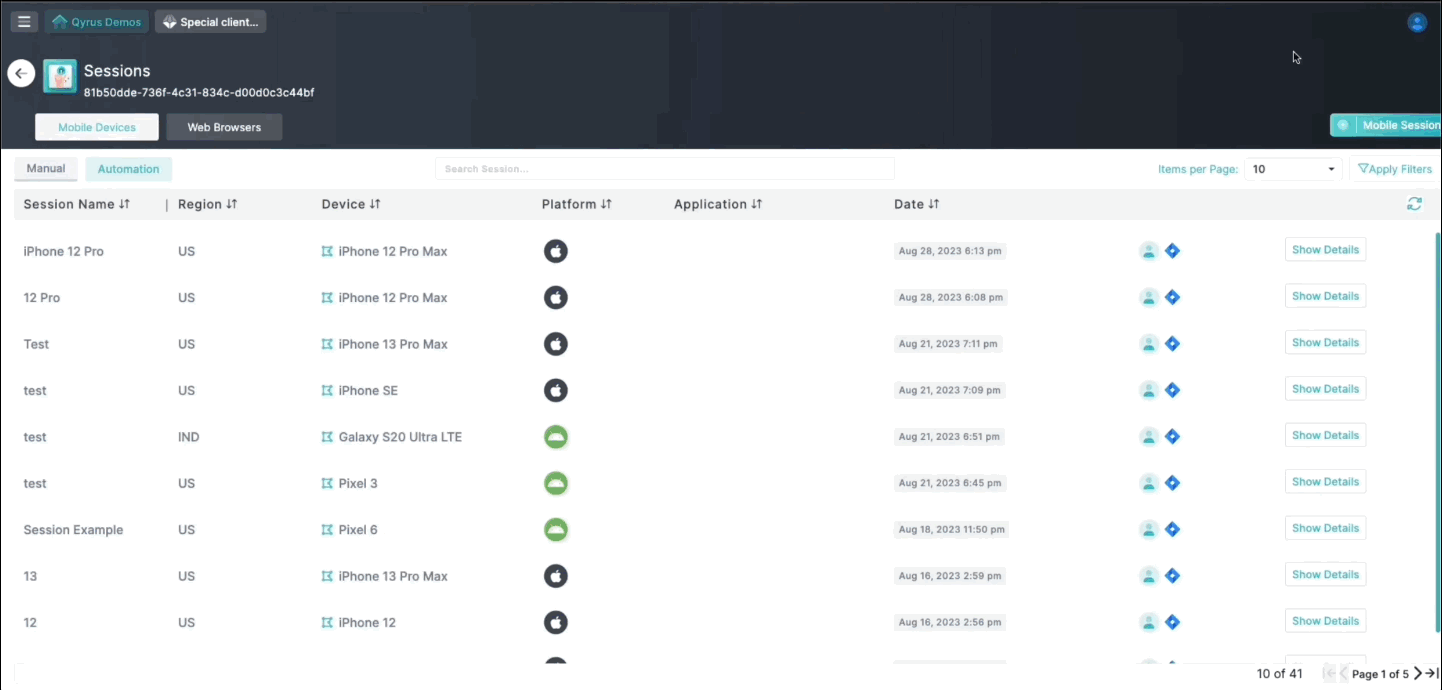Image resolution: width=1442 pixels, height=690 pixels.
Task: Switch to Manual sessions
Action: pyautogui.click(x=46, y=169)
